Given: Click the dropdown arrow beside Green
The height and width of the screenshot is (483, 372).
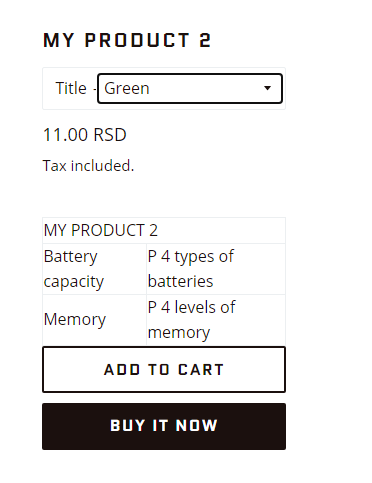Looking at the screenshot, I should [267, 88].
